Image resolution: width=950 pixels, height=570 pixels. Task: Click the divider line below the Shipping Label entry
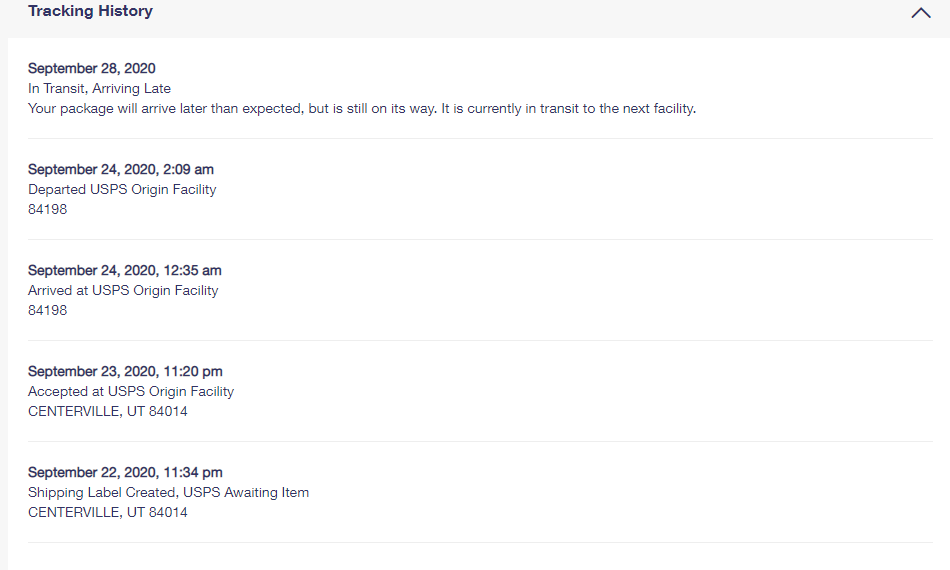[480, 543]
